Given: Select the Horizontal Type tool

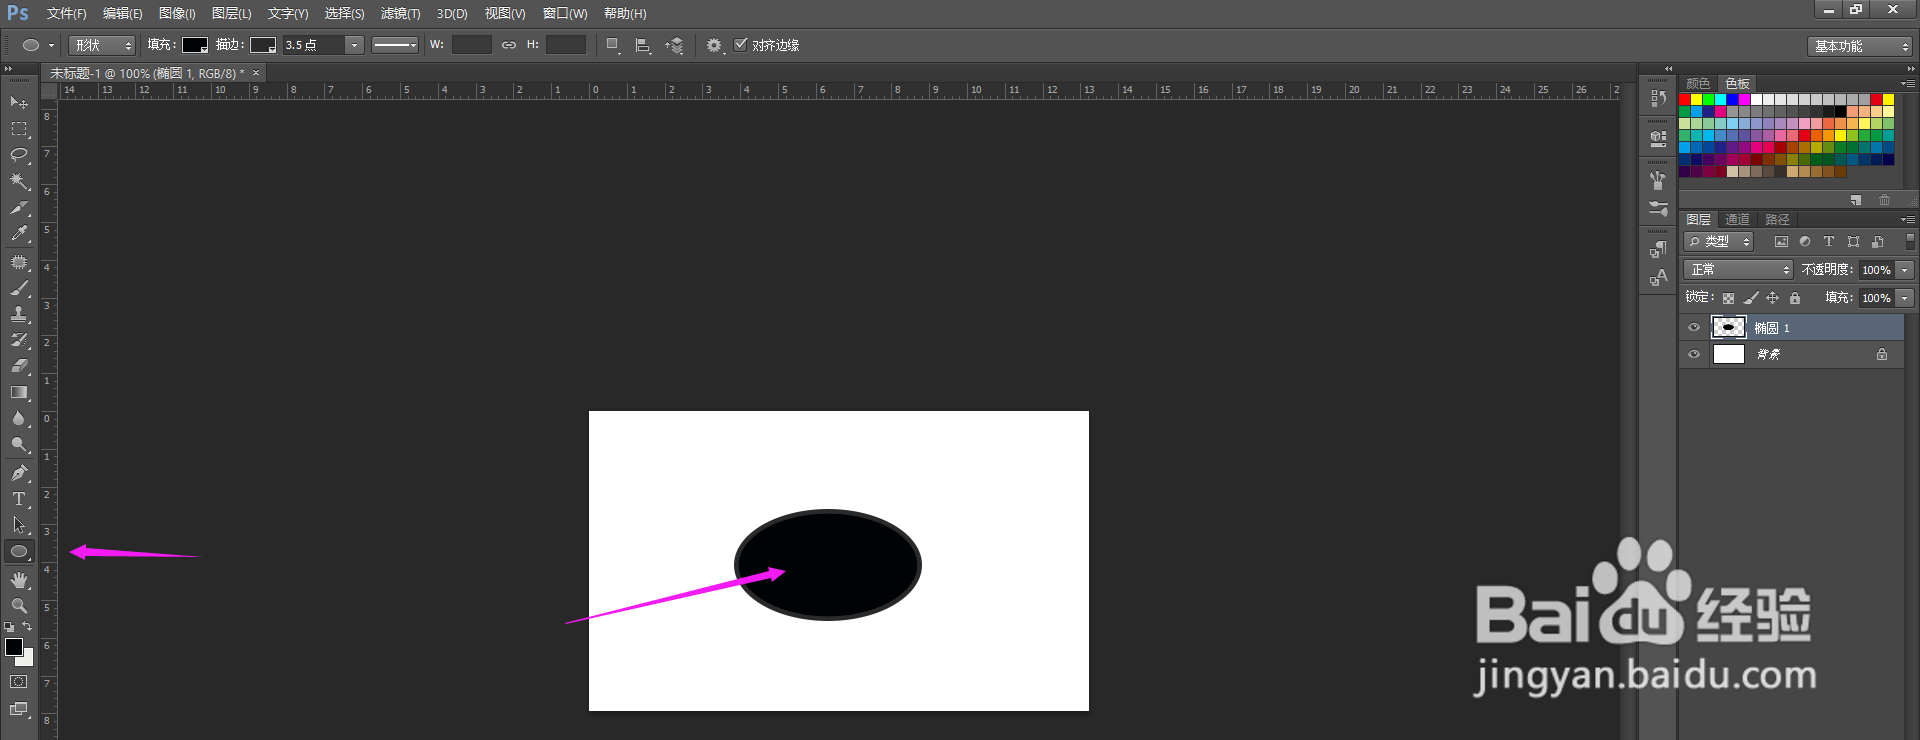Looking at the screenshot, I should tap(19, 499).
